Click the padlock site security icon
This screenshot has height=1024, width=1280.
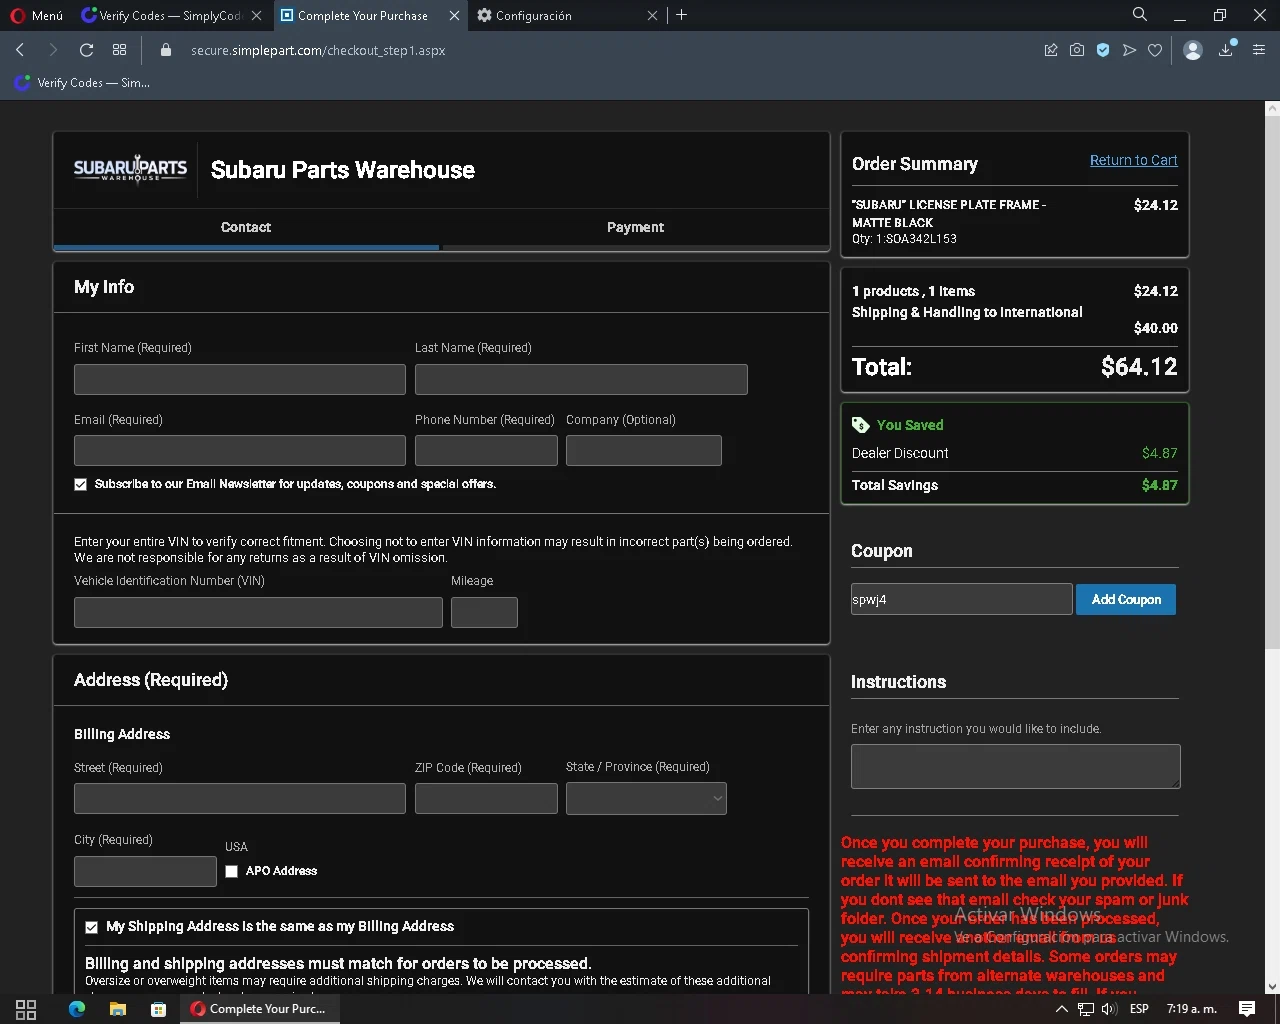[x=166, y=50]
